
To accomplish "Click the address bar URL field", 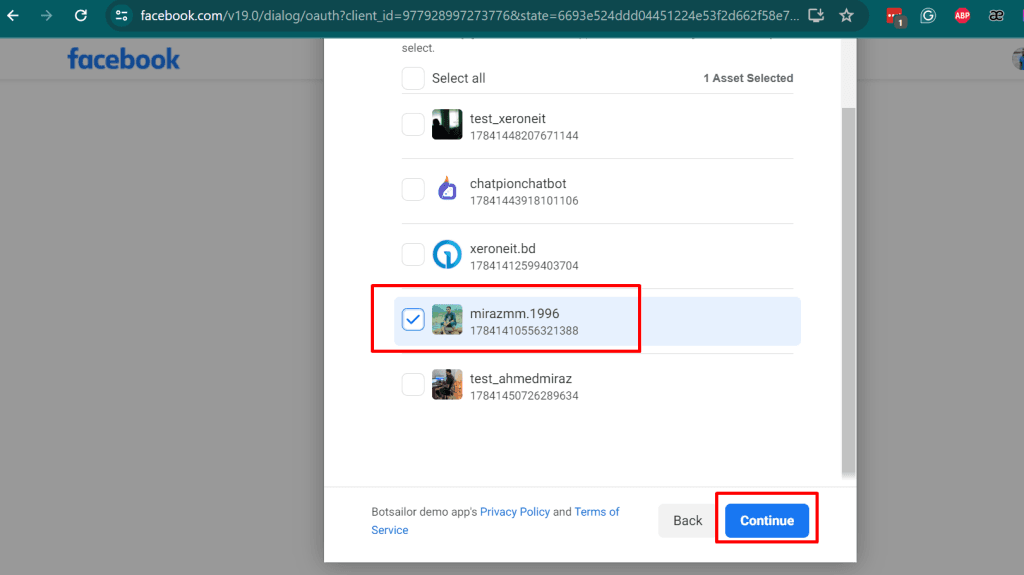I will coord(470,16).
